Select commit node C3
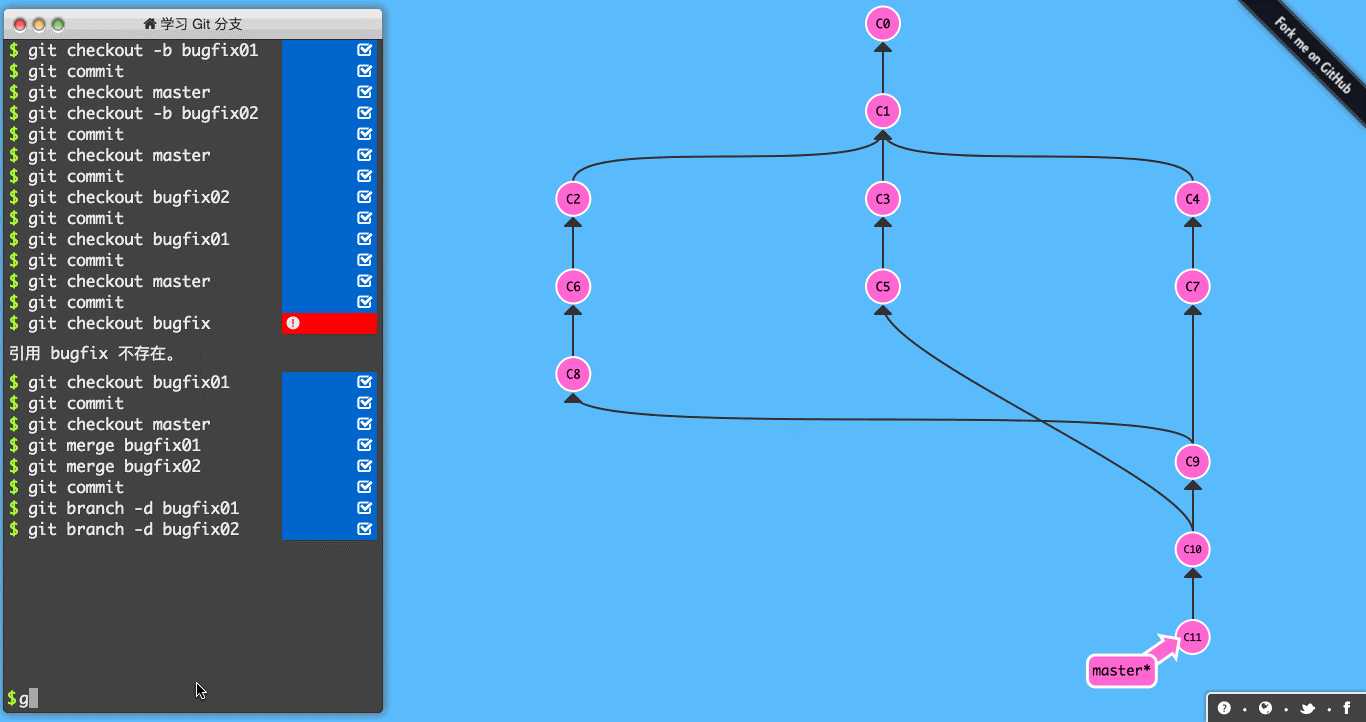This screenshot has height=722, width=1366. click(882, 199)
